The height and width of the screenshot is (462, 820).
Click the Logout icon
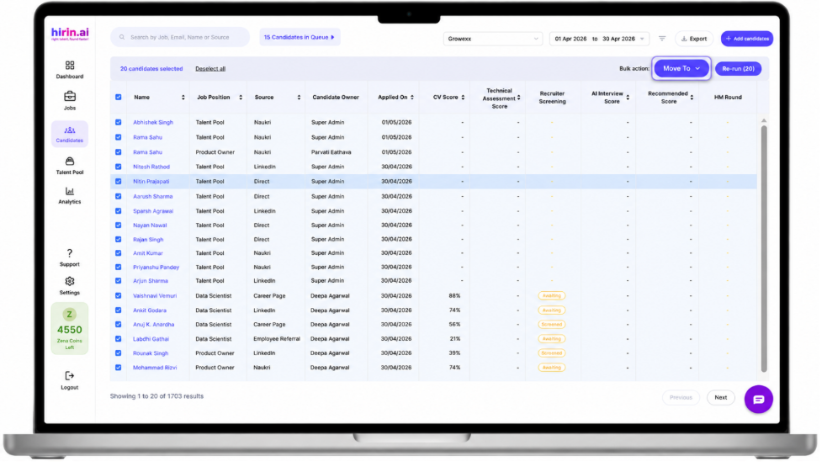pyautogui.click(x=70, y=376)
